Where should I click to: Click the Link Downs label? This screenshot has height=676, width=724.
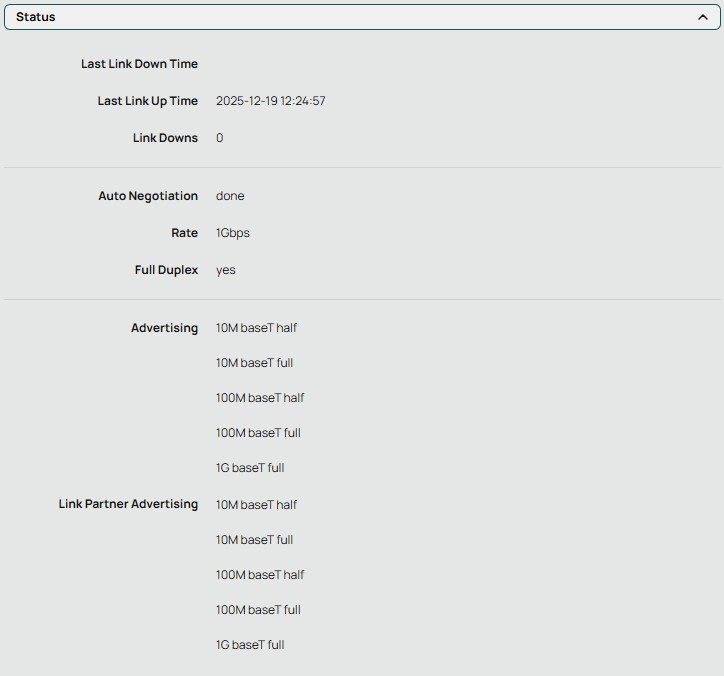165,138
